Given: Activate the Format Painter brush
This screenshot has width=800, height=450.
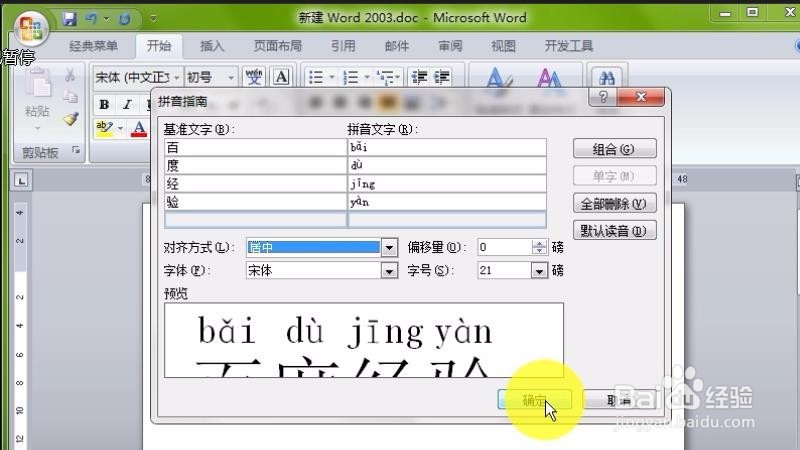Looking at the screenshot, I should [70, 118].
